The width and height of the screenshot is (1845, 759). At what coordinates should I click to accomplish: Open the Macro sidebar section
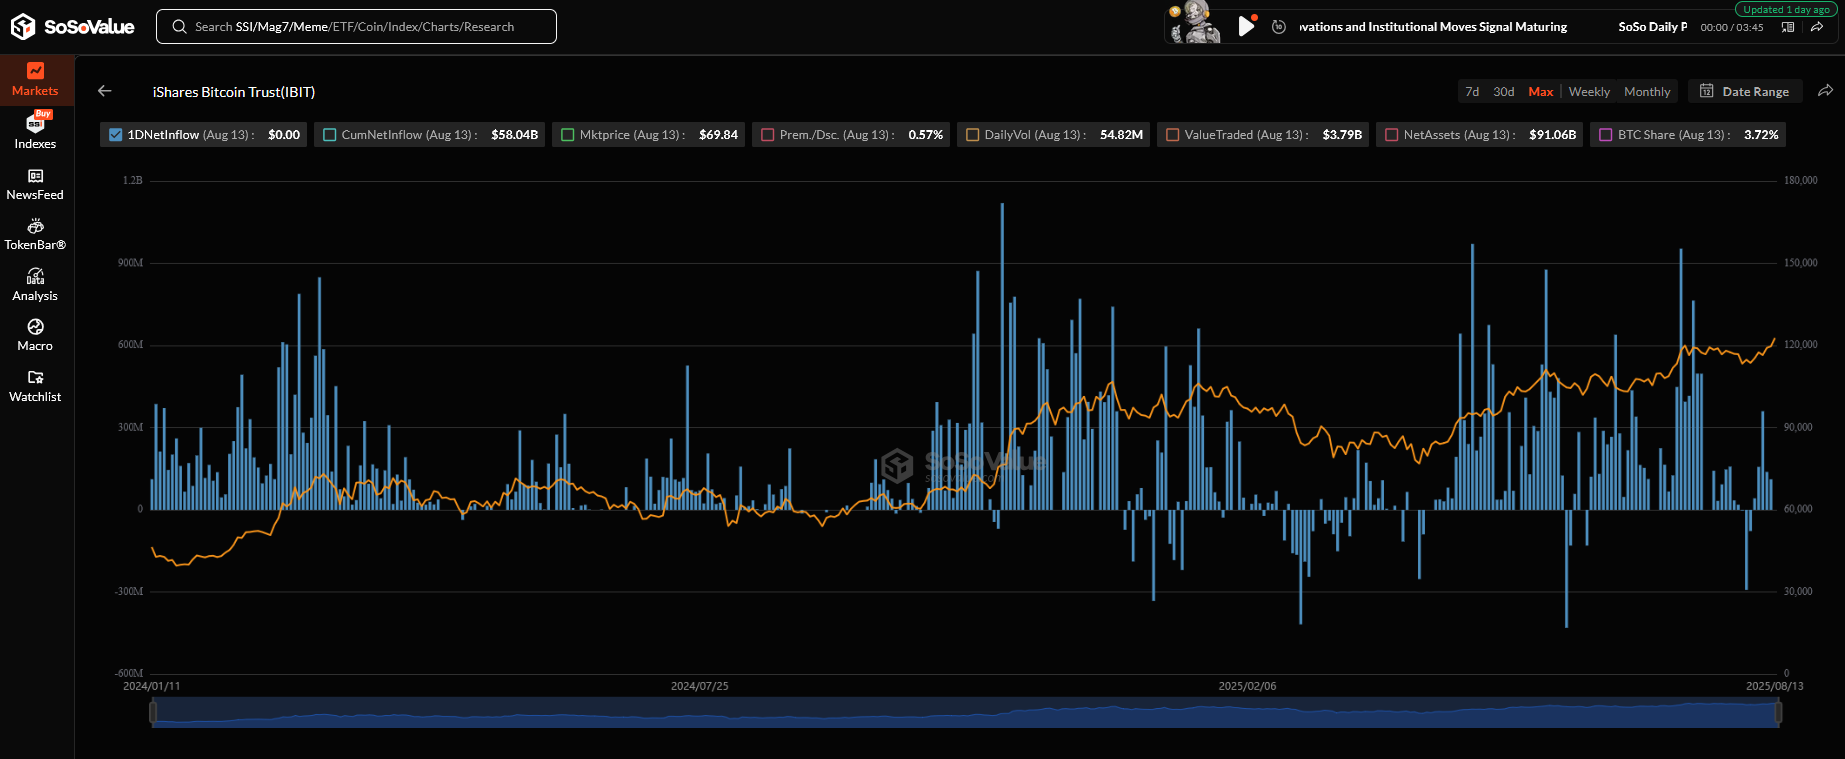(x=35, y=335)
